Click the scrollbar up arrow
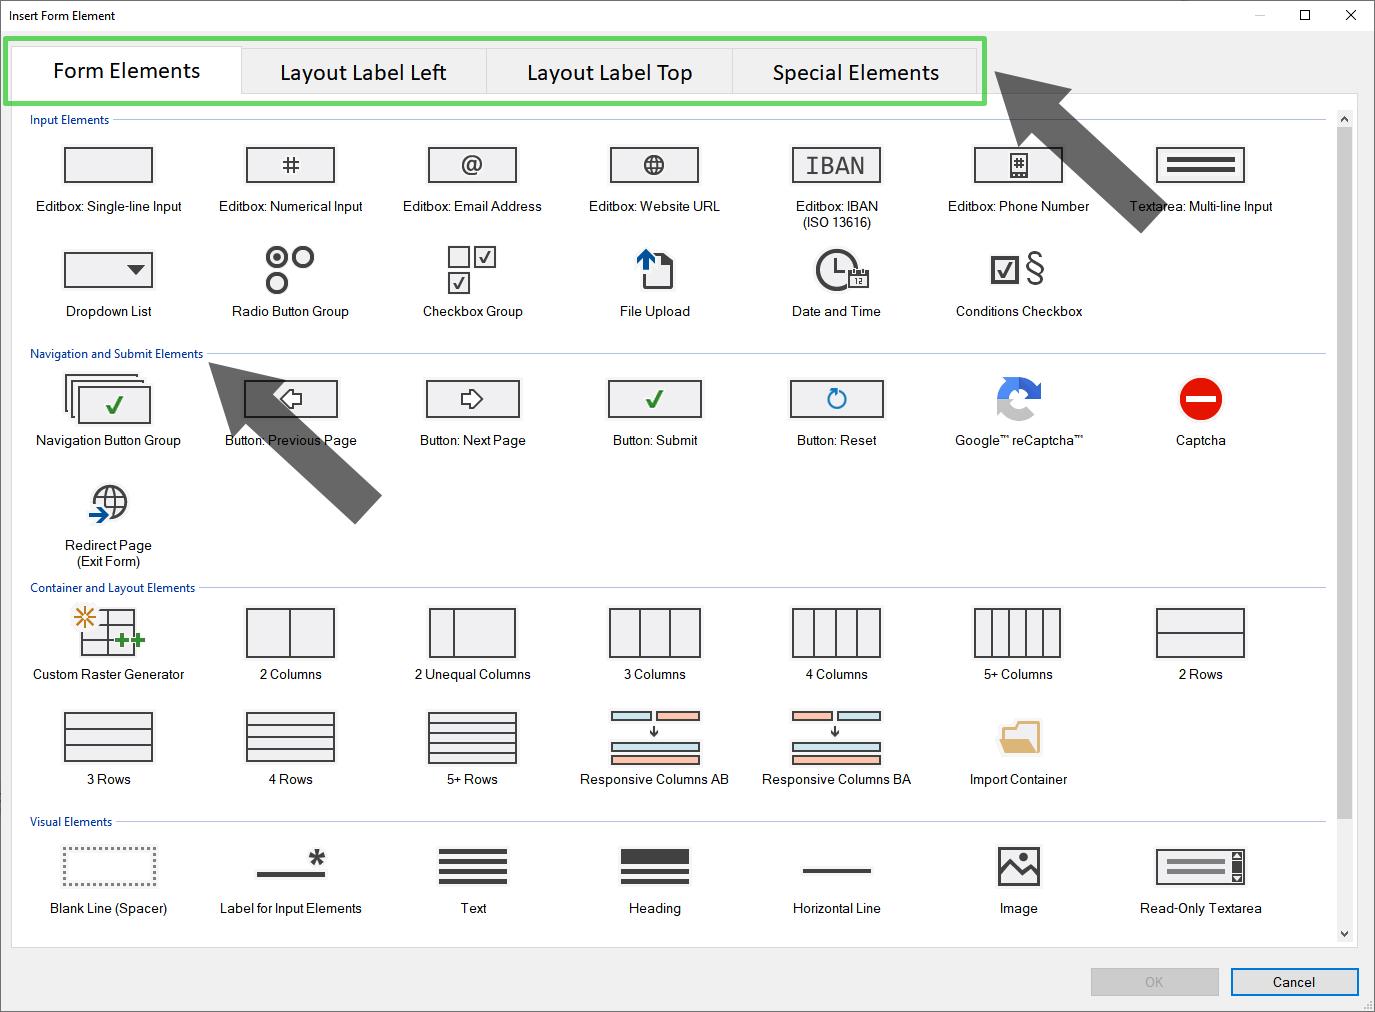 (1344, 119)
